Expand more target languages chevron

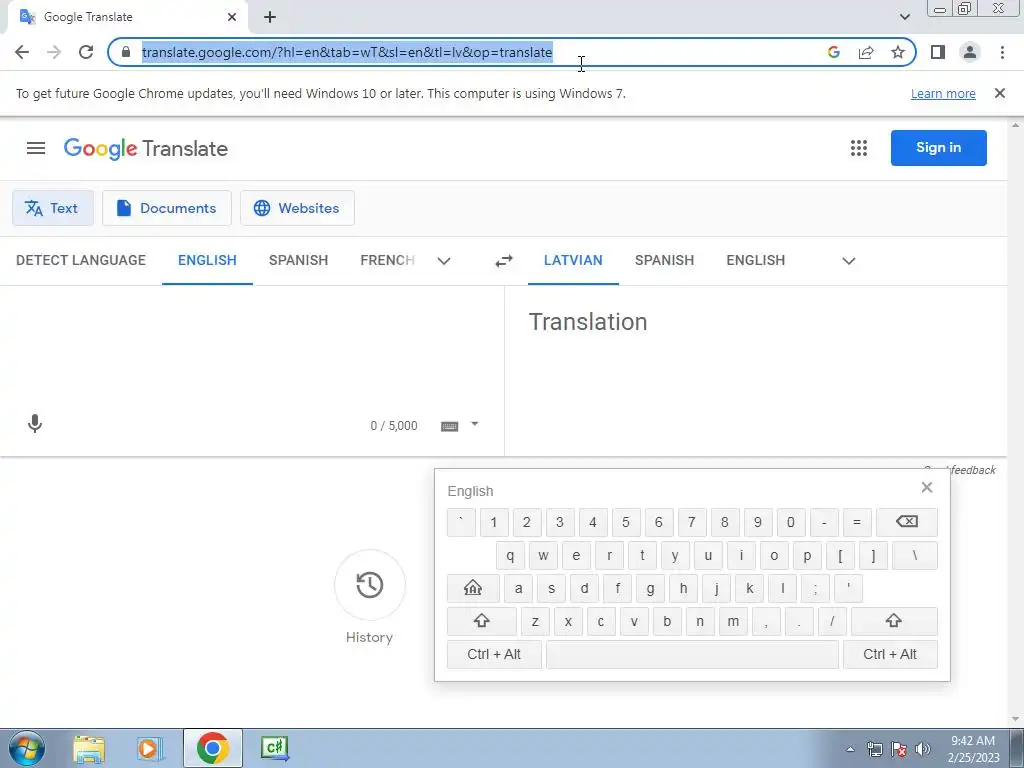click(848, 261)
